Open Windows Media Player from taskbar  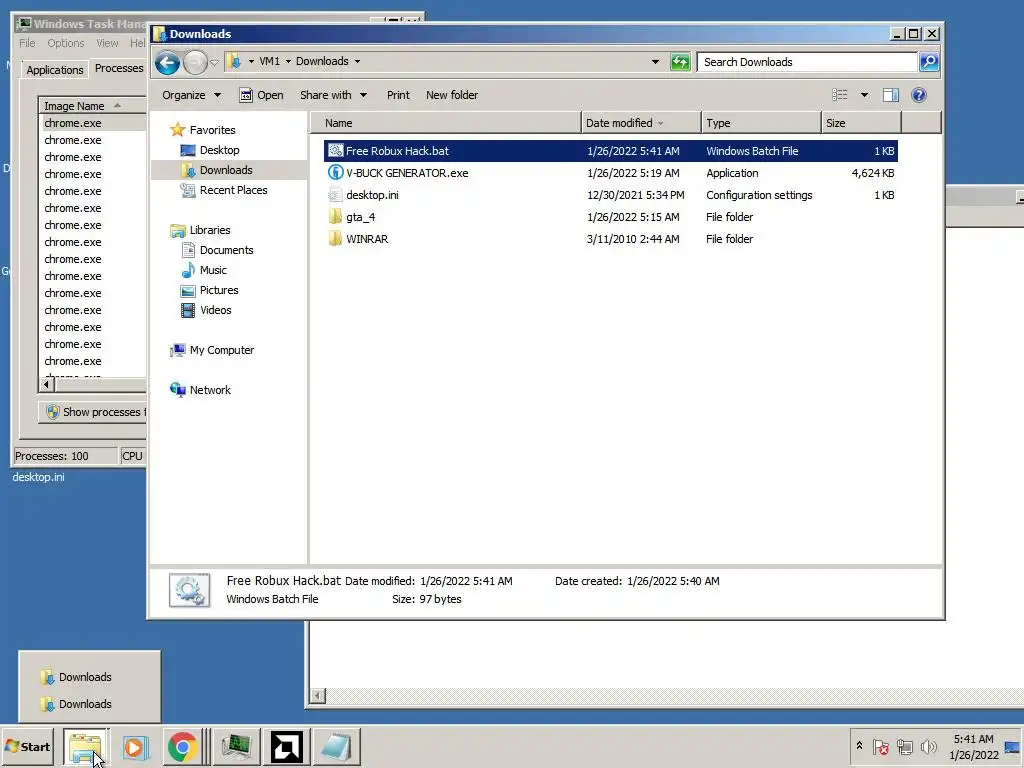click(135, 747)
